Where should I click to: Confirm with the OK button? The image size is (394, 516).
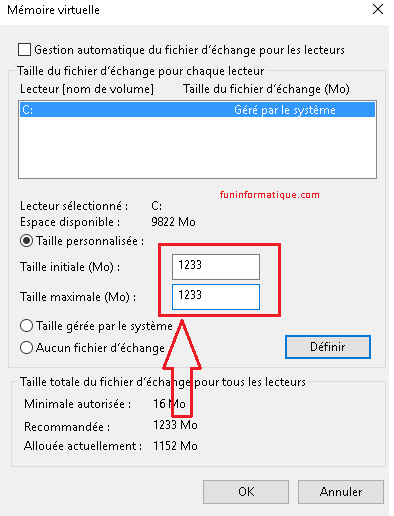click(246, 492)
